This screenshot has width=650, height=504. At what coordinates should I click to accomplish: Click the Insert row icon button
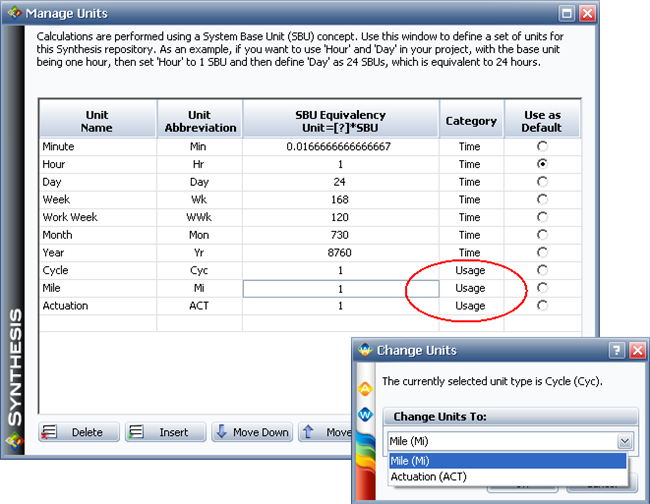click(x=166, y=433)
